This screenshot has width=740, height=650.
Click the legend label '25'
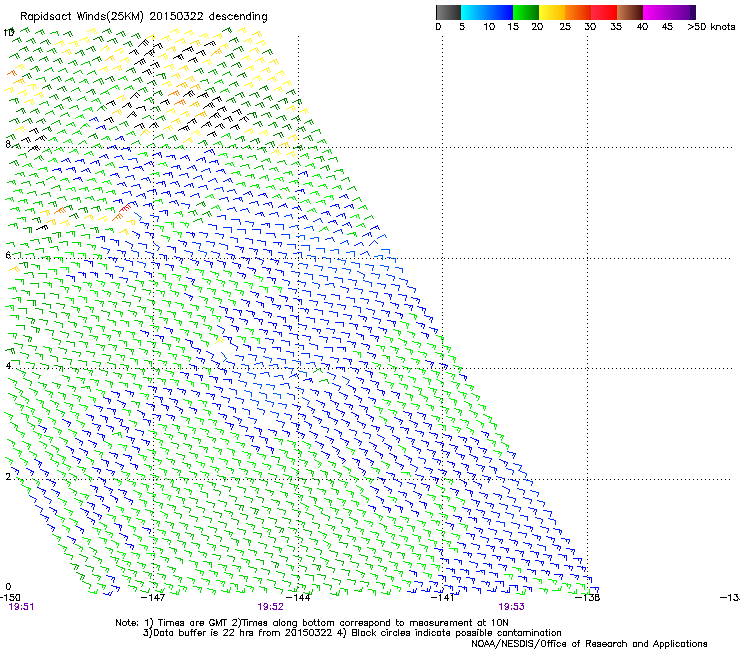pos(565,27)
